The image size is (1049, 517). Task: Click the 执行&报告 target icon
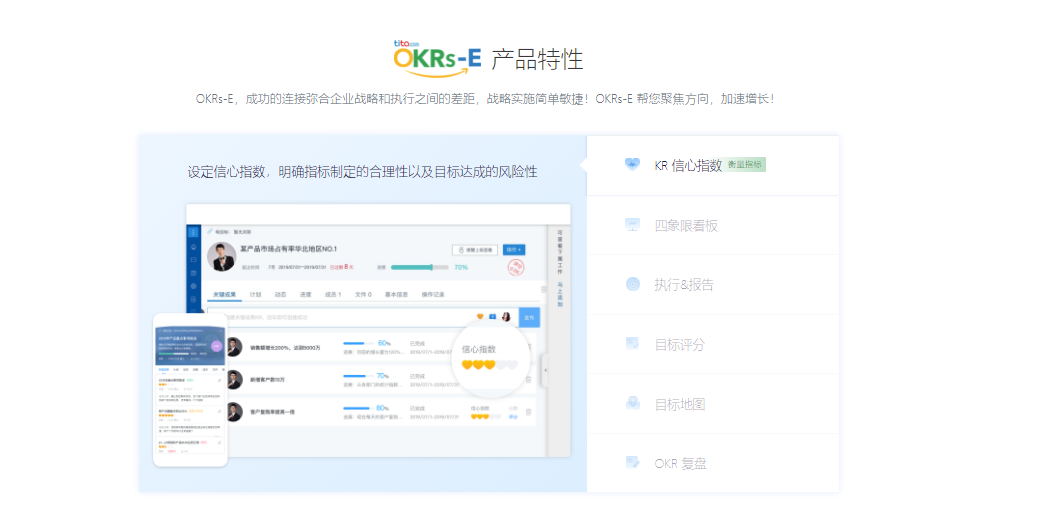tap(632, 284)
